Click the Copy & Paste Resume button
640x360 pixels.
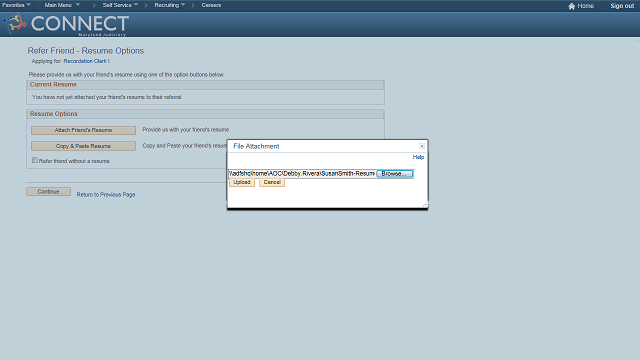[83, 146]
